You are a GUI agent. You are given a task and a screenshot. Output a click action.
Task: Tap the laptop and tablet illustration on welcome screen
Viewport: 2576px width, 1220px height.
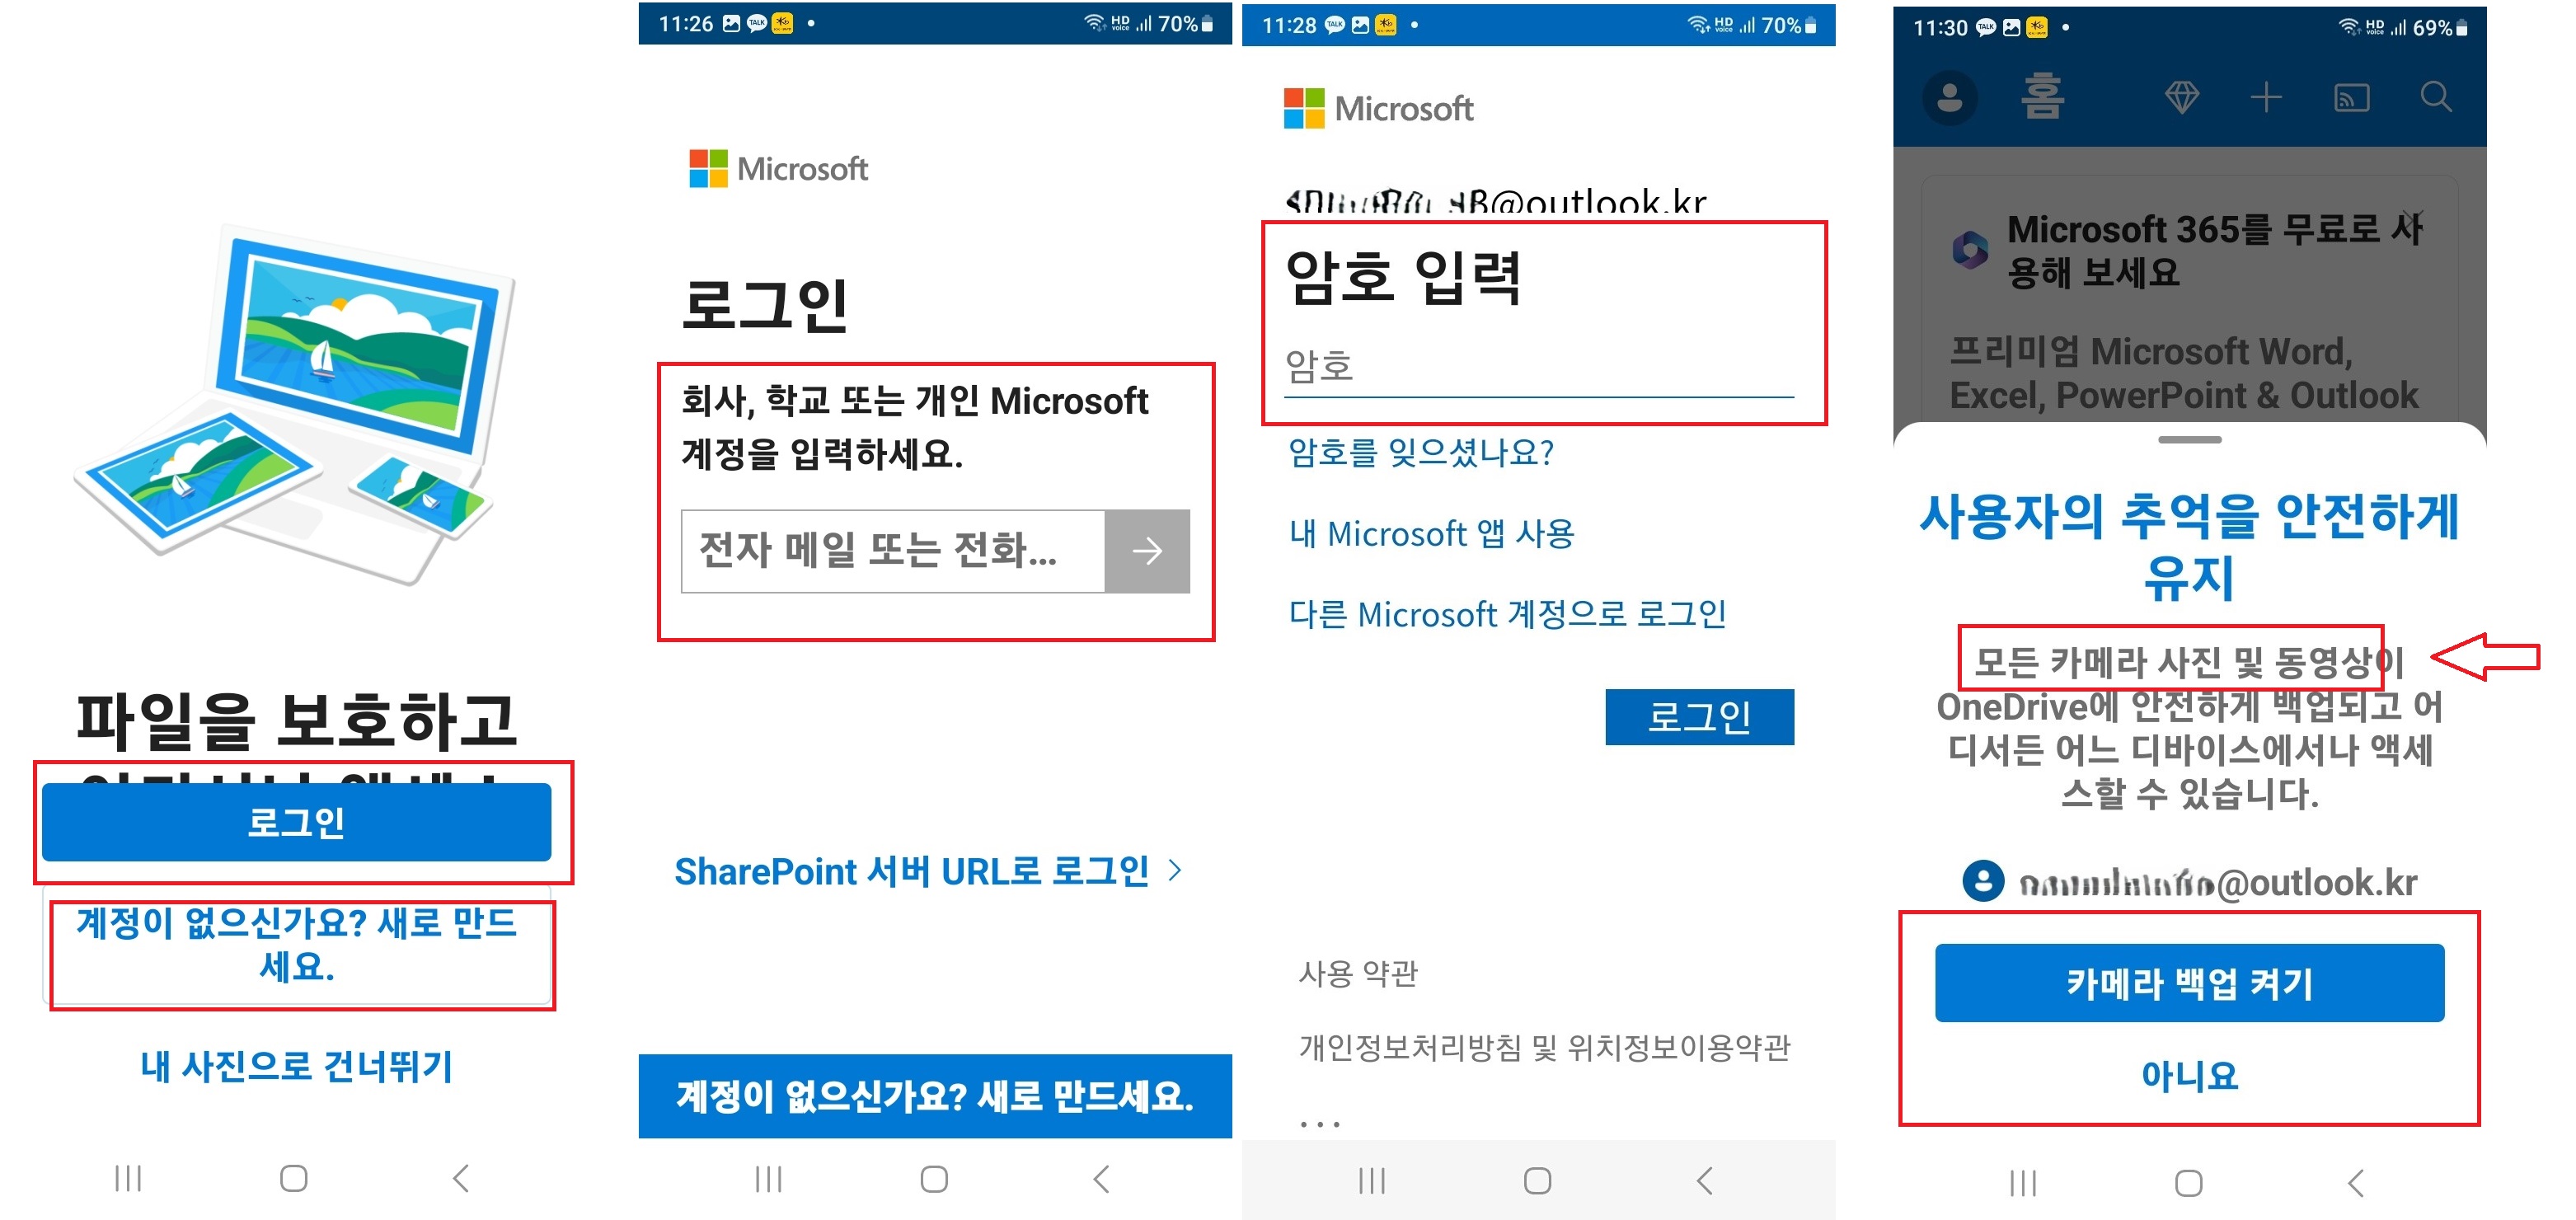[x=296, y=403]
